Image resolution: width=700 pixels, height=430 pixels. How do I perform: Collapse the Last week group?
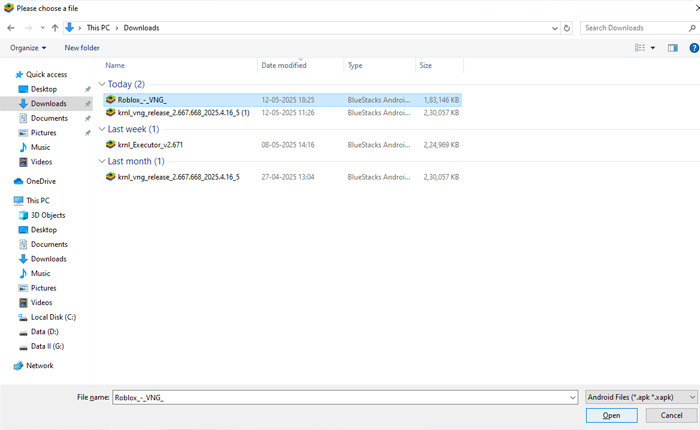tap(102, 129)
